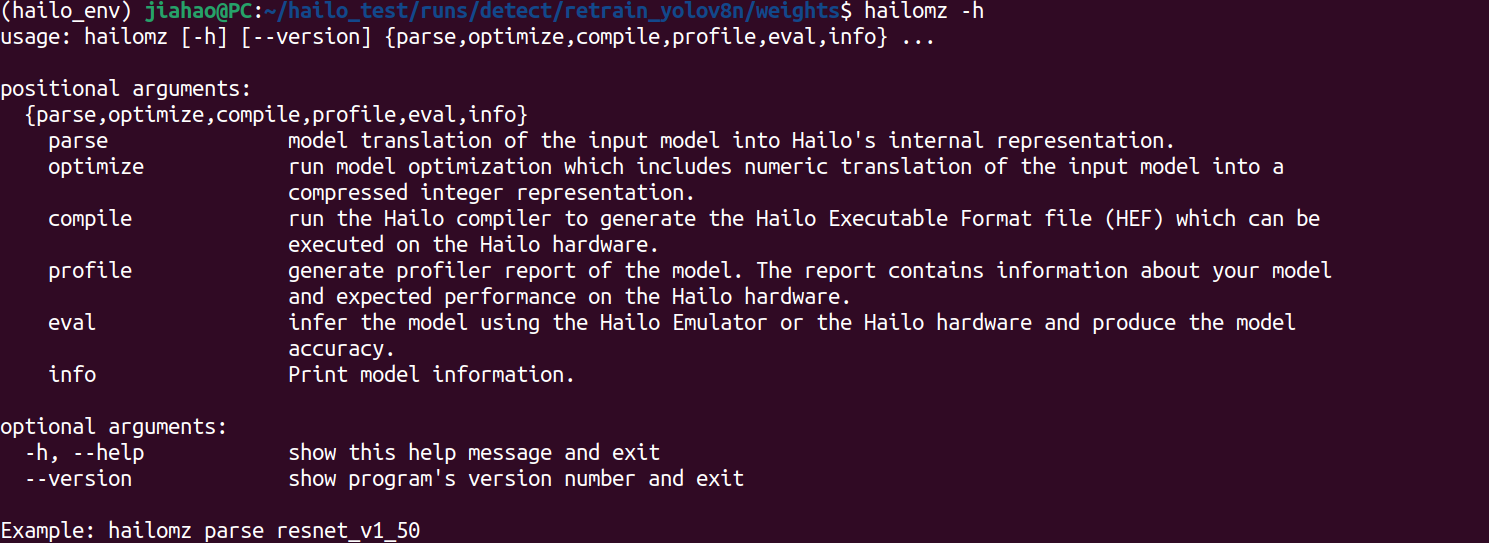Click the "positional arguments:" heading

pyautogui.click(x=126, y=88)
